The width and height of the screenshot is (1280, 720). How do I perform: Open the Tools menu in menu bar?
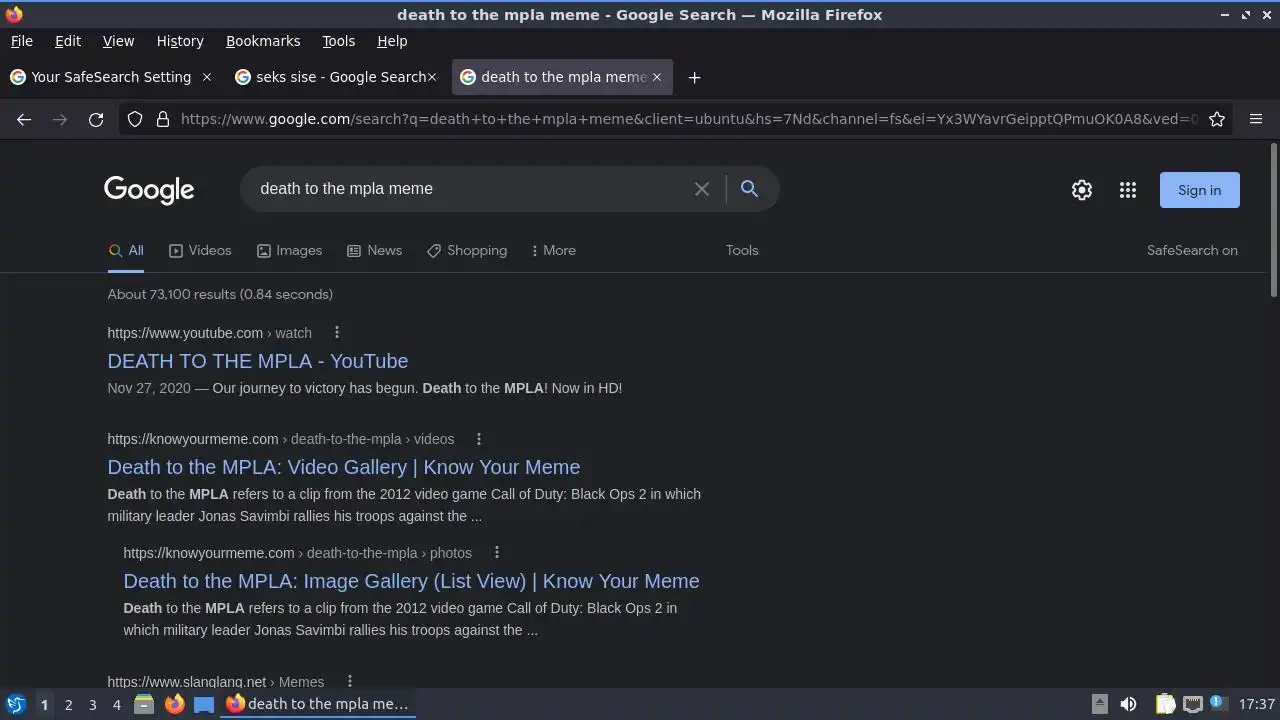(338, 41)
